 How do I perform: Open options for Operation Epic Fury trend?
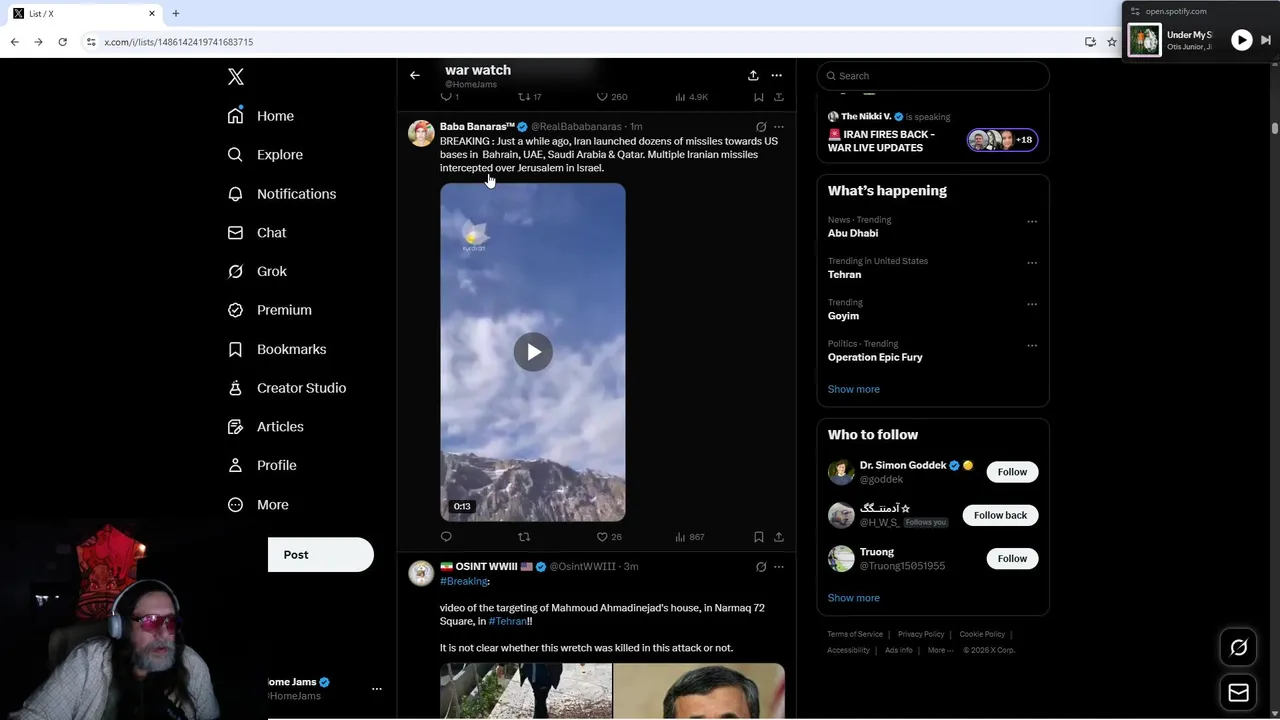coord(1032,346)
